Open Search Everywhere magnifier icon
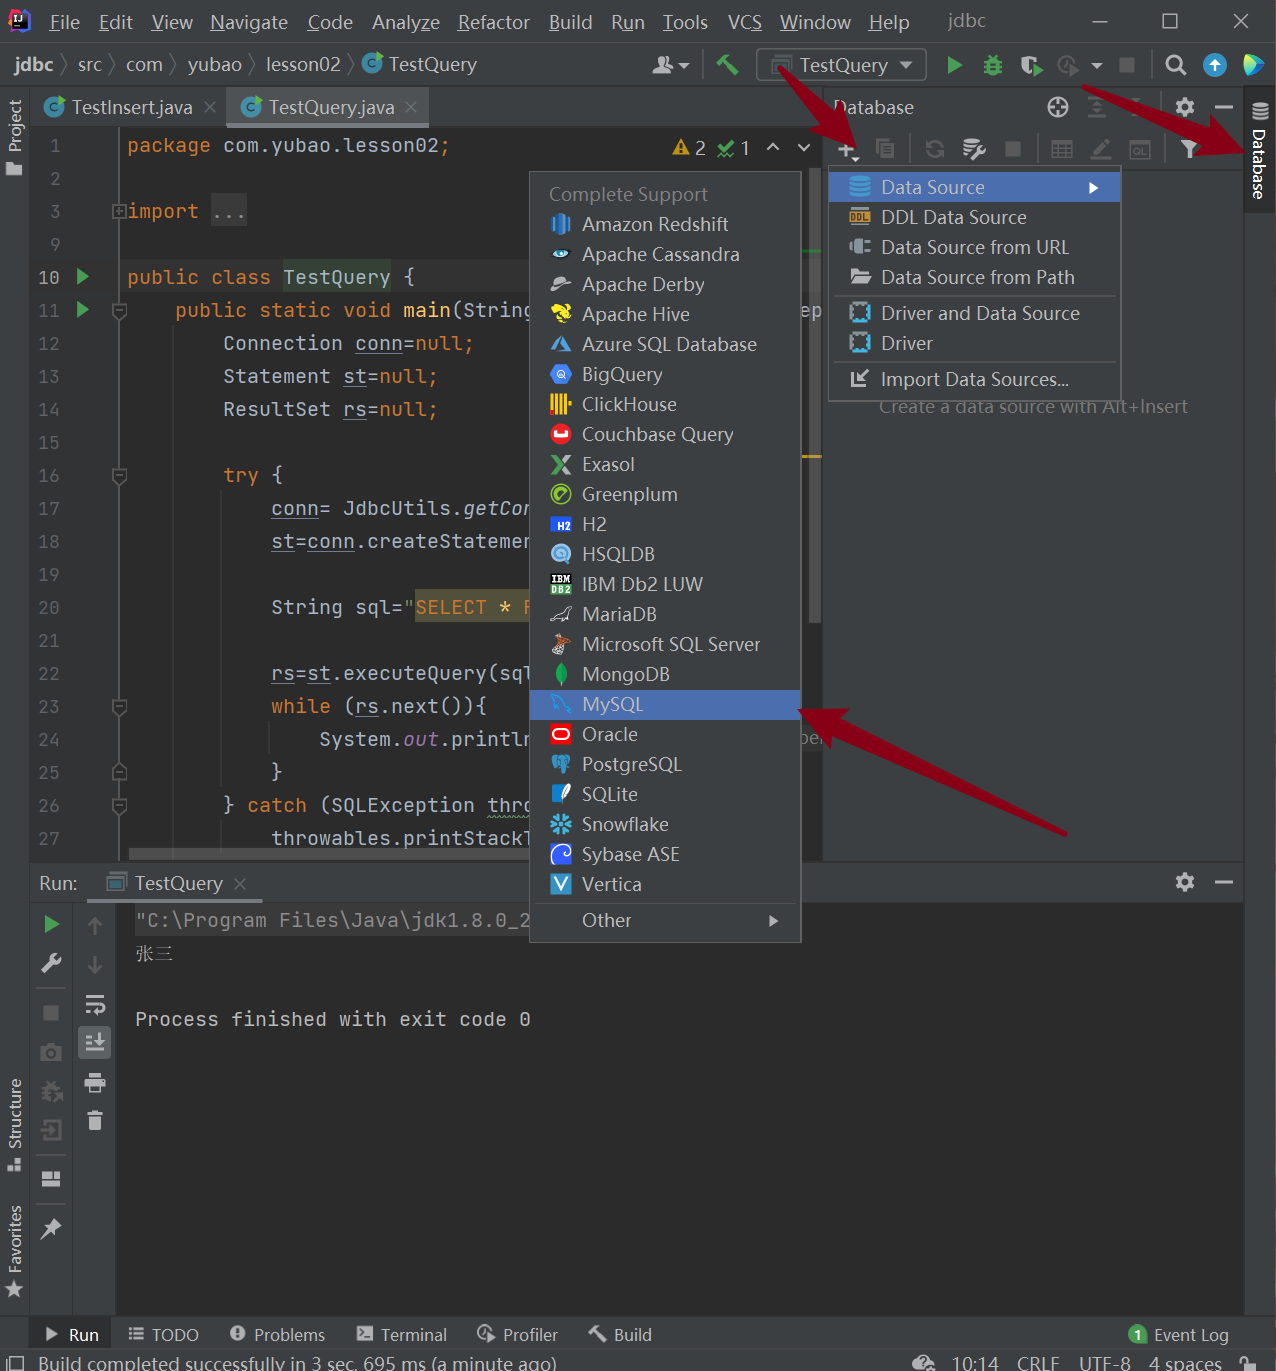This screenshot has width=1276, height=1371. [x=1176, y=65]
